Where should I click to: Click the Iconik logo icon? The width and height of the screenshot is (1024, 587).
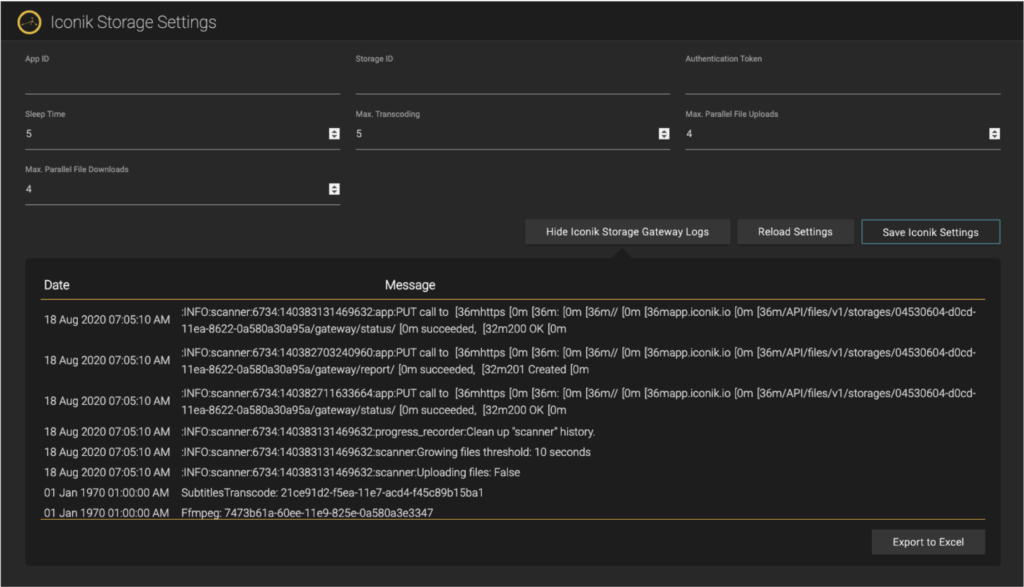coord(29,22)
